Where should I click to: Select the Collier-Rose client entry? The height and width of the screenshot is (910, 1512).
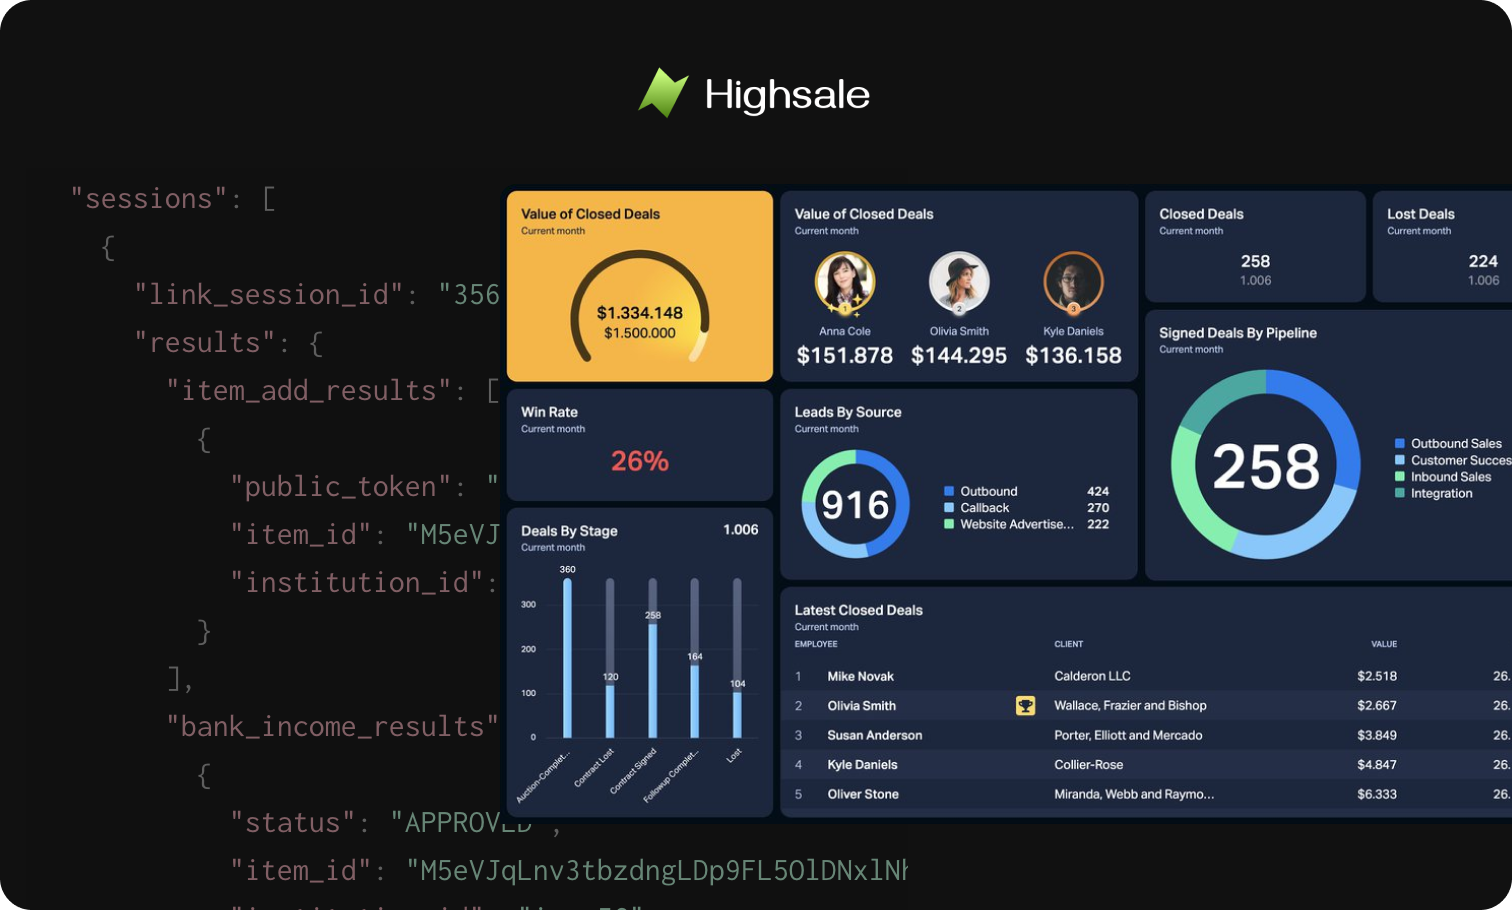pos(1088,765)
